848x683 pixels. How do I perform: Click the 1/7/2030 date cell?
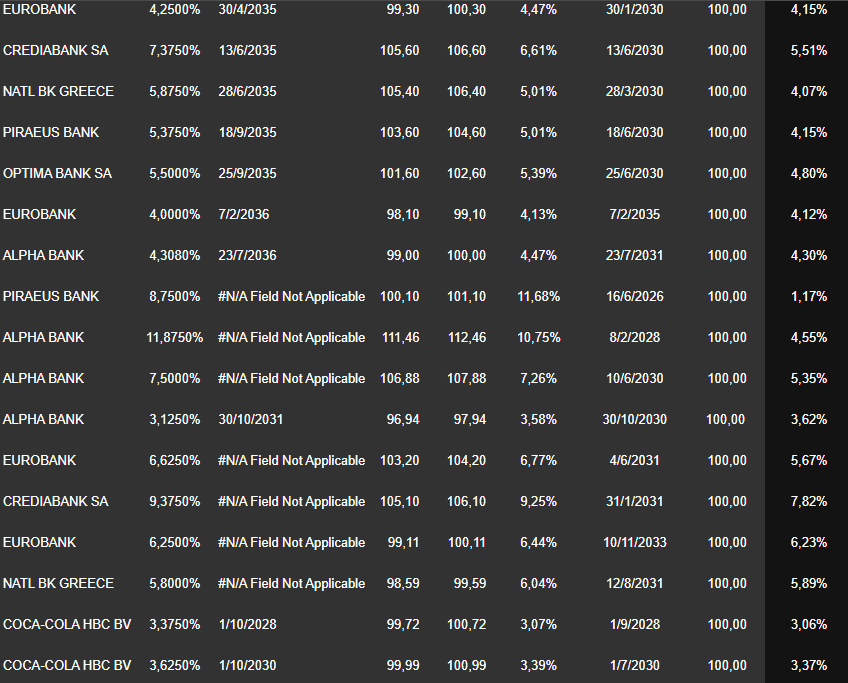[x=634, y=665]
